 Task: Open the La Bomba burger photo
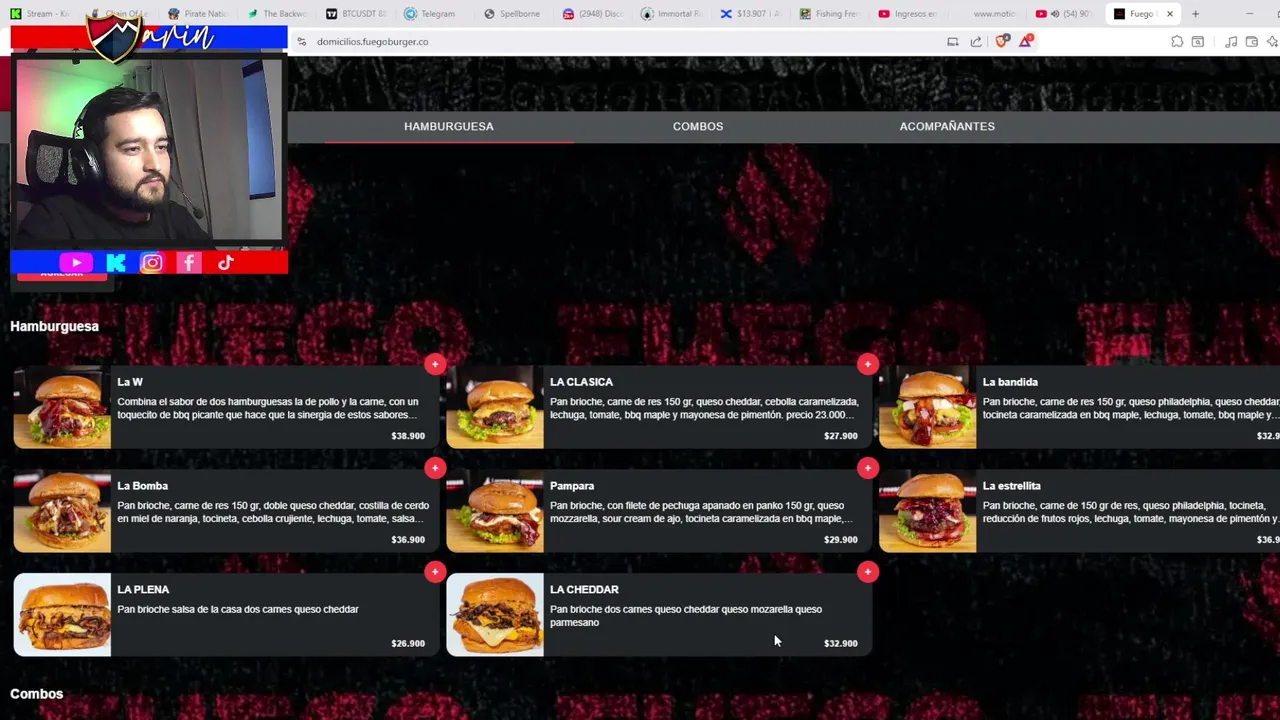[x=62, y=511]
